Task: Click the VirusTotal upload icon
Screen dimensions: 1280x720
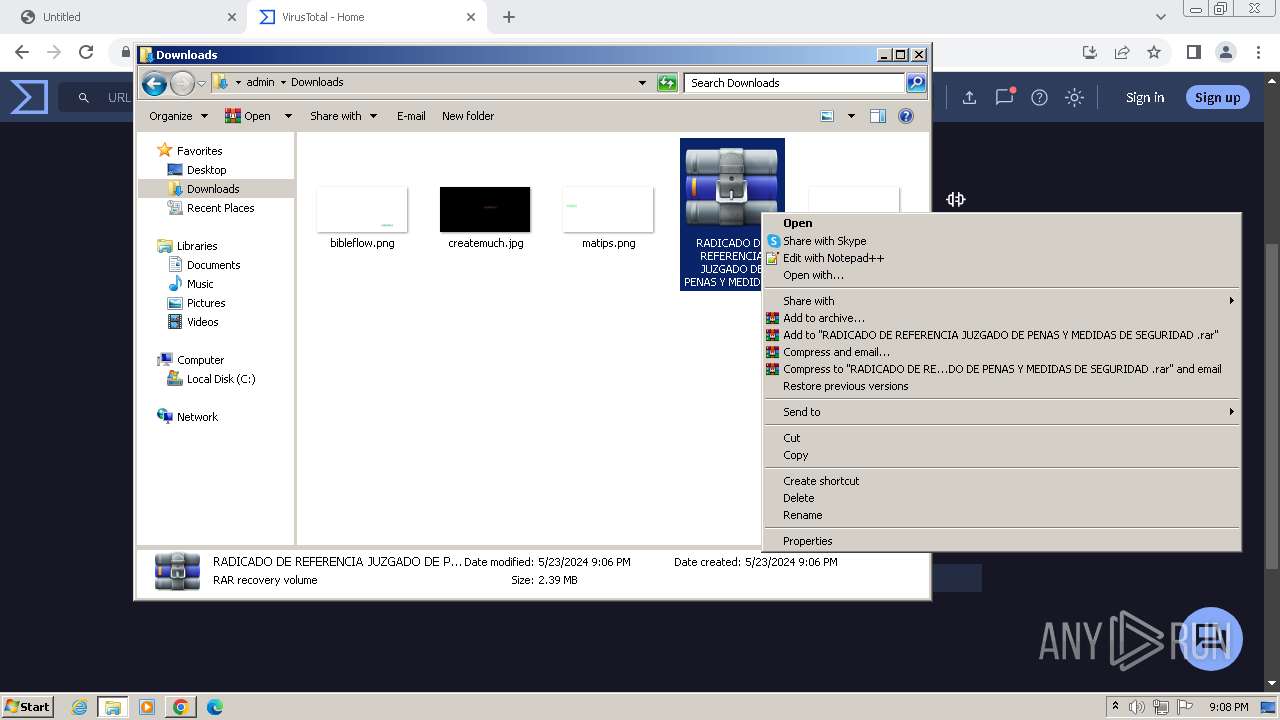Action: click(969, 97)
